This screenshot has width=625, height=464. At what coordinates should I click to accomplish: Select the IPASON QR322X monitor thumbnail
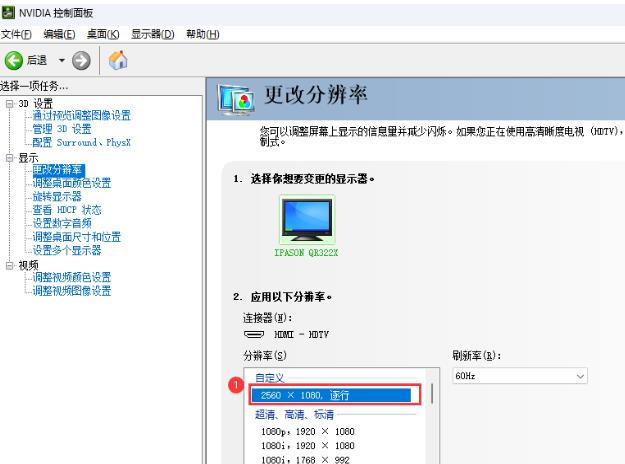[307, 220]
